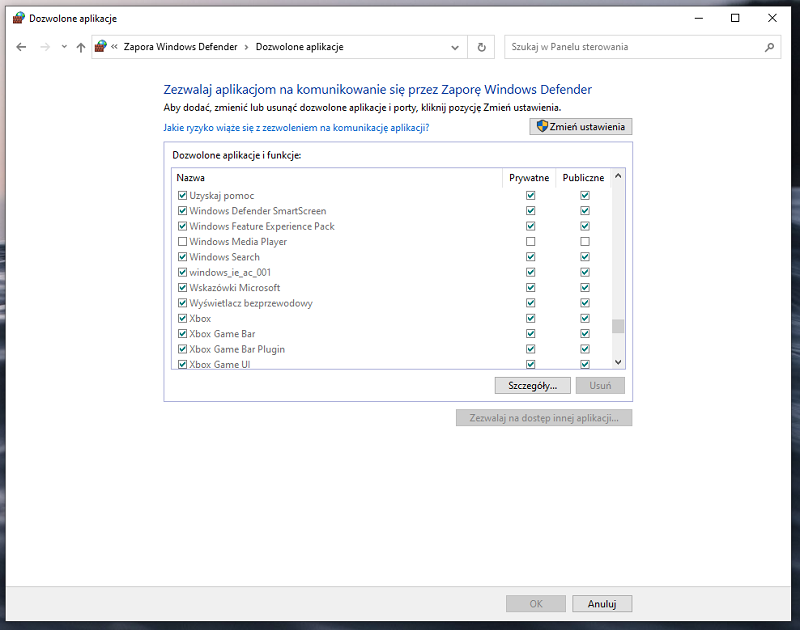
Task: Go back with the left arrow
Action: [x=21, y=47]
